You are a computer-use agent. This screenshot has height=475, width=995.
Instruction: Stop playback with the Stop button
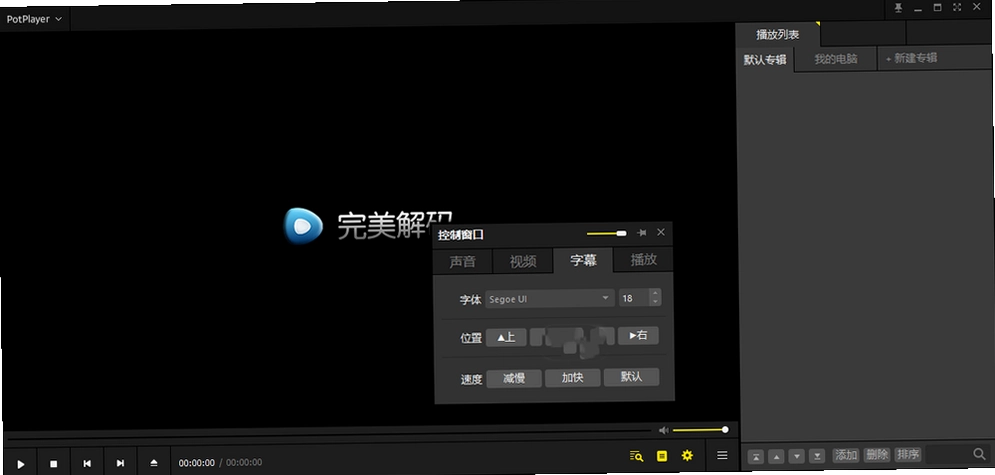point(54,464)
